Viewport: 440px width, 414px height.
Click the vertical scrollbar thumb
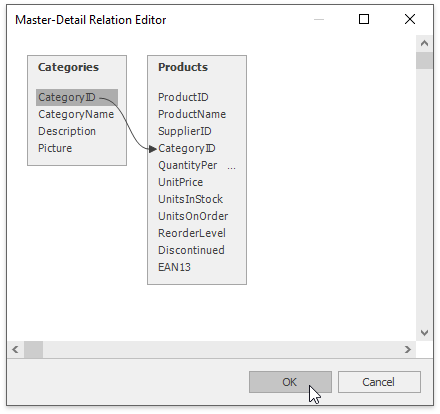[x=424, y=60]
